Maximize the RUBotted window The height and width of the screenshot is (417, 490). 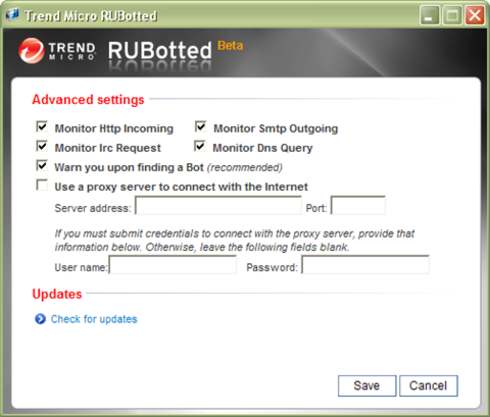[x=452, y=15]
